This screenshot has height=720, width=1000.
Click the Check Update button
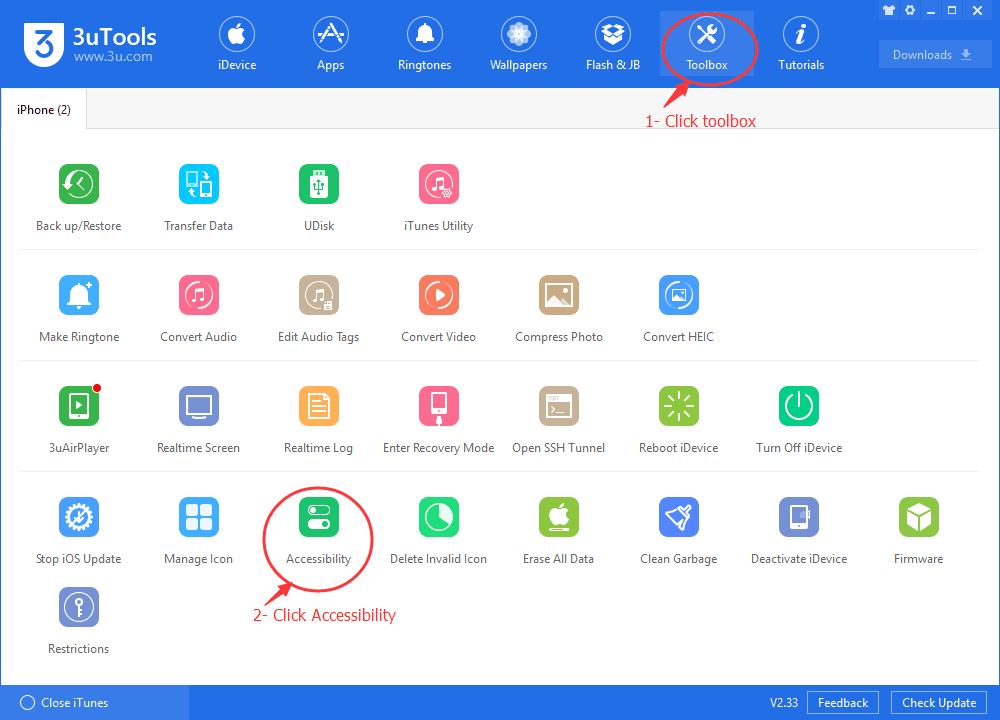939,703
